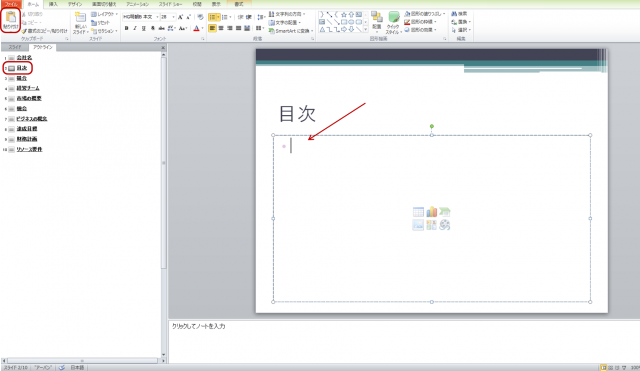Open the font name combo box
640x371 pixels.
coord(141,17)
